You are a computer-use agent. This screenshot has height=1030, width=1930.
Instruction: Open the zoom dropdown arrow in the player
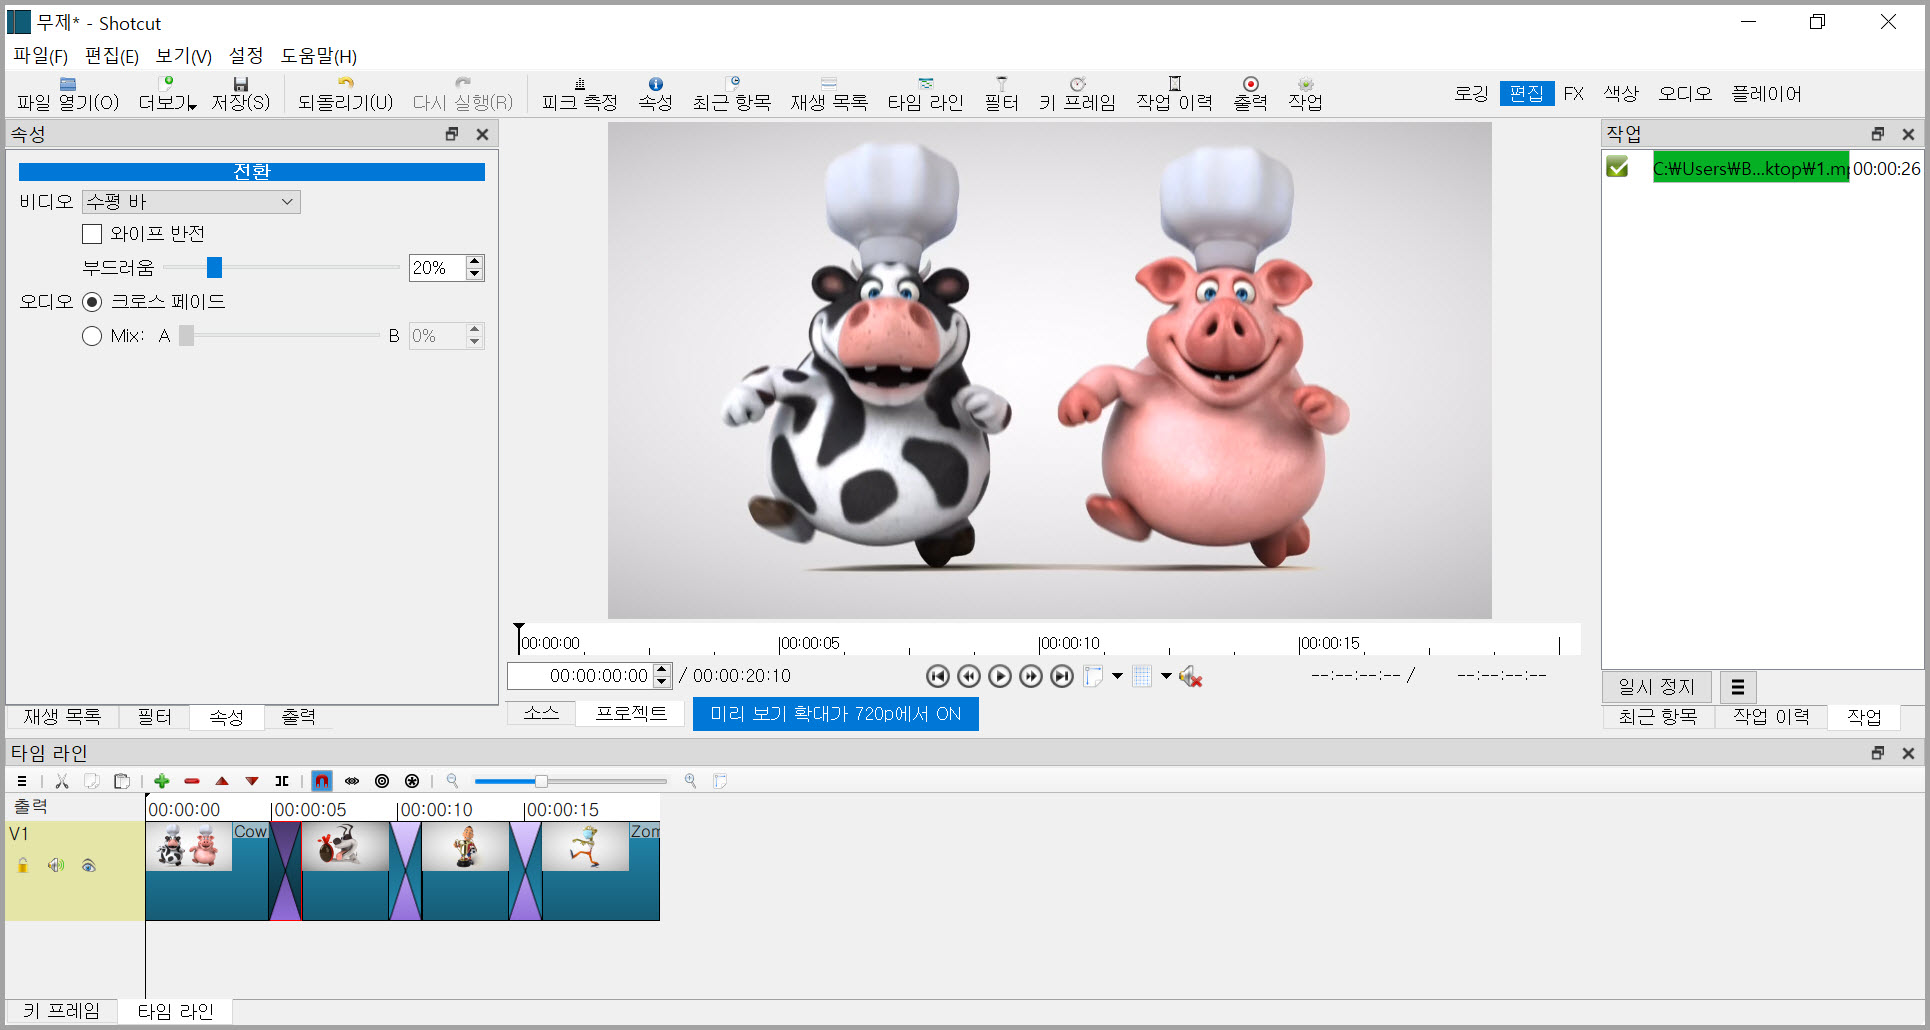(x=1118, y=677)
